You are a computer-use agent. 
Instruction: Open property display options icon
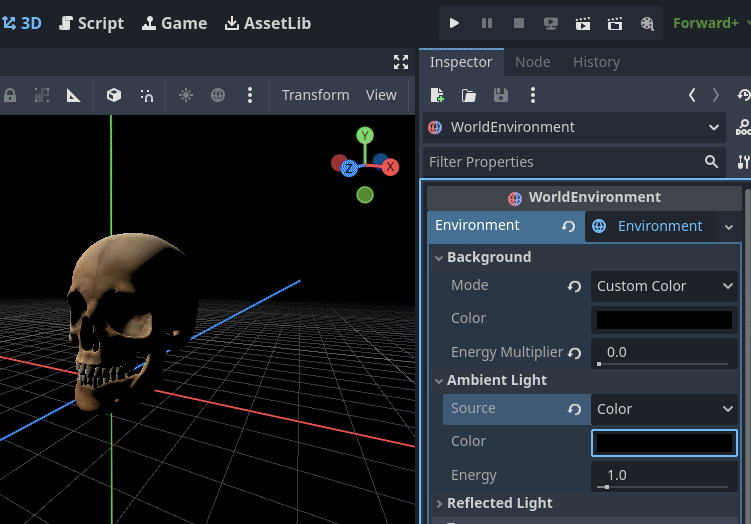pos(743,162)
